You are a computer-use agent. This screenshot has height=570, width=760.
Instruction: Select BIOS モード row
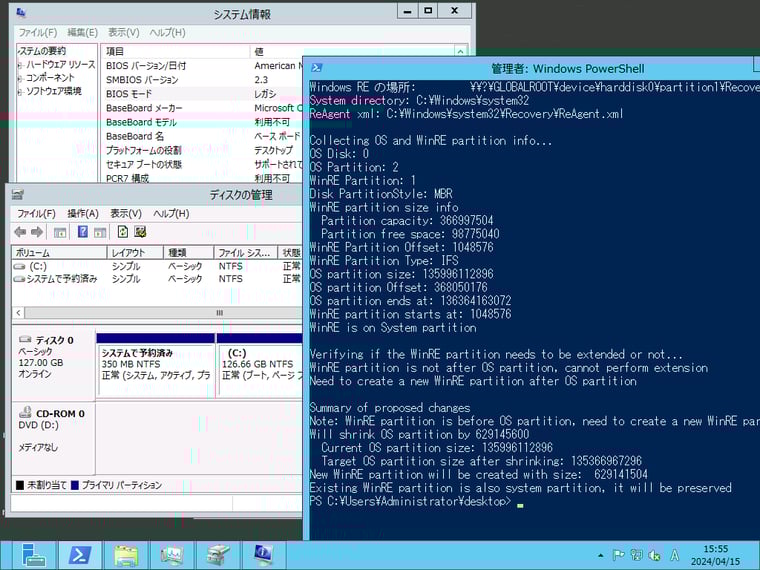(202, 94)
